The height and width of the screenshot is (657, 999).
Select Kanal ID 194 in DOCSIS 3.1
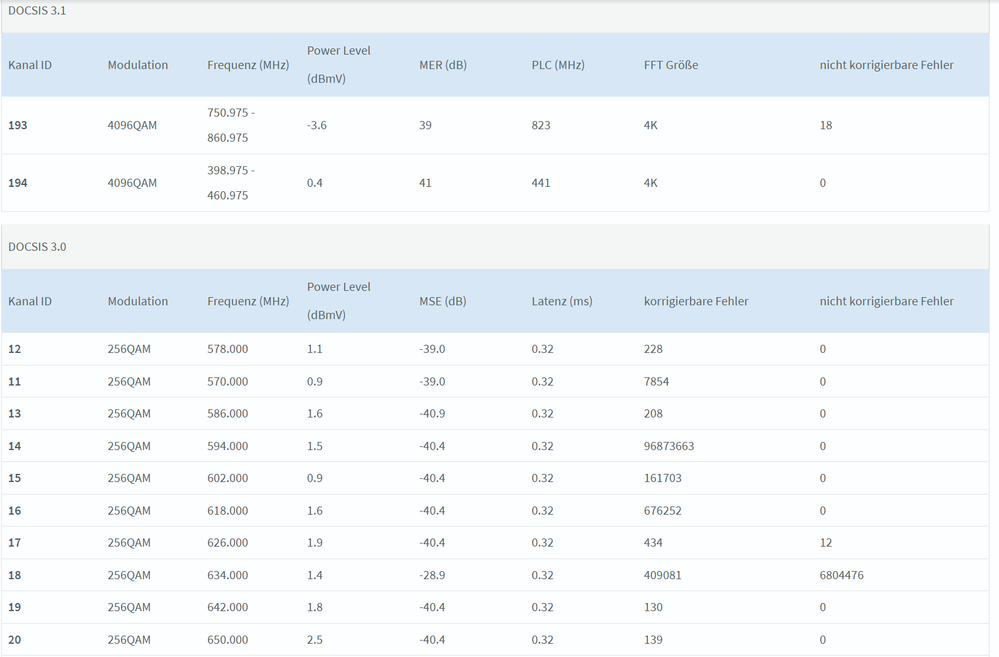pos(18,183)
